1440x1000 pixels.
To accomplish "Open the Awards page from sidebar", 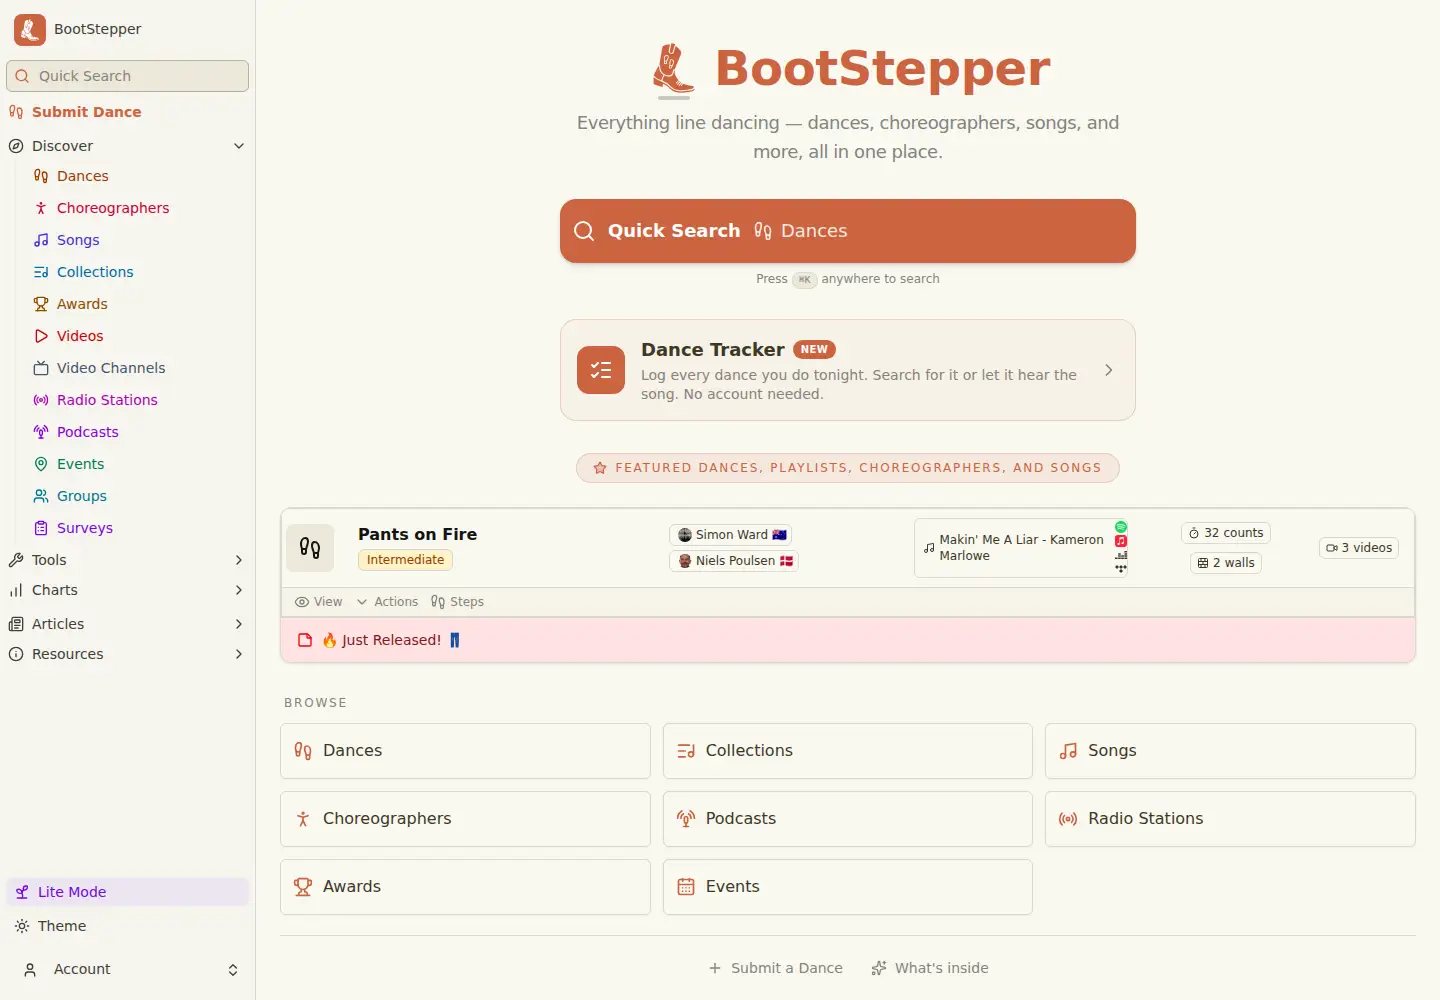I will point(82,304).
